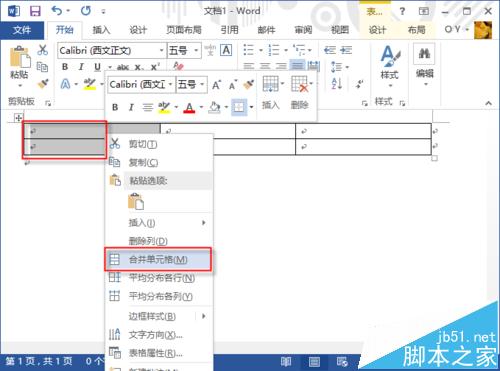The height and width of the screenshot is (371, 500).
Task: Toggle underline in the ribbon
Action: pos(97,67)
